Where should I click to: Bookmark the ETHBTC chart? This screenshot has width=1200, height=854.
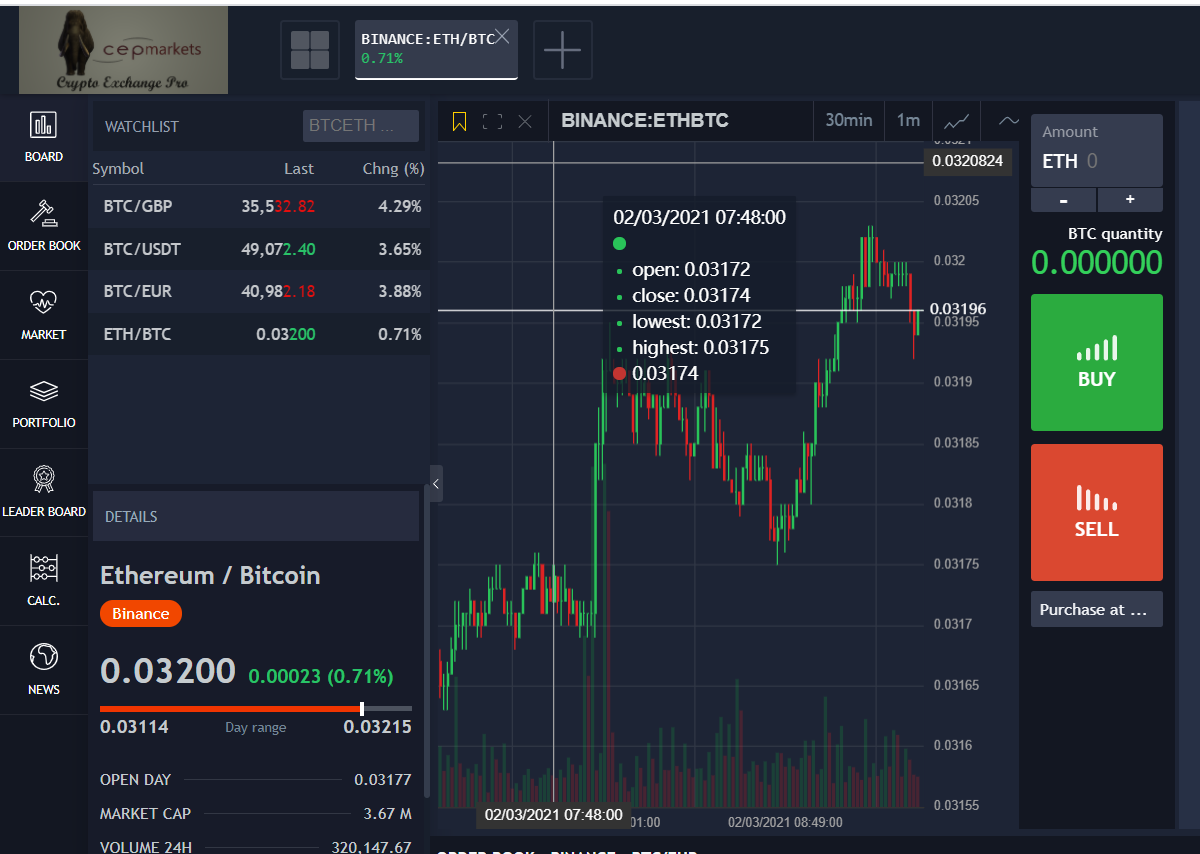[460, 122]
